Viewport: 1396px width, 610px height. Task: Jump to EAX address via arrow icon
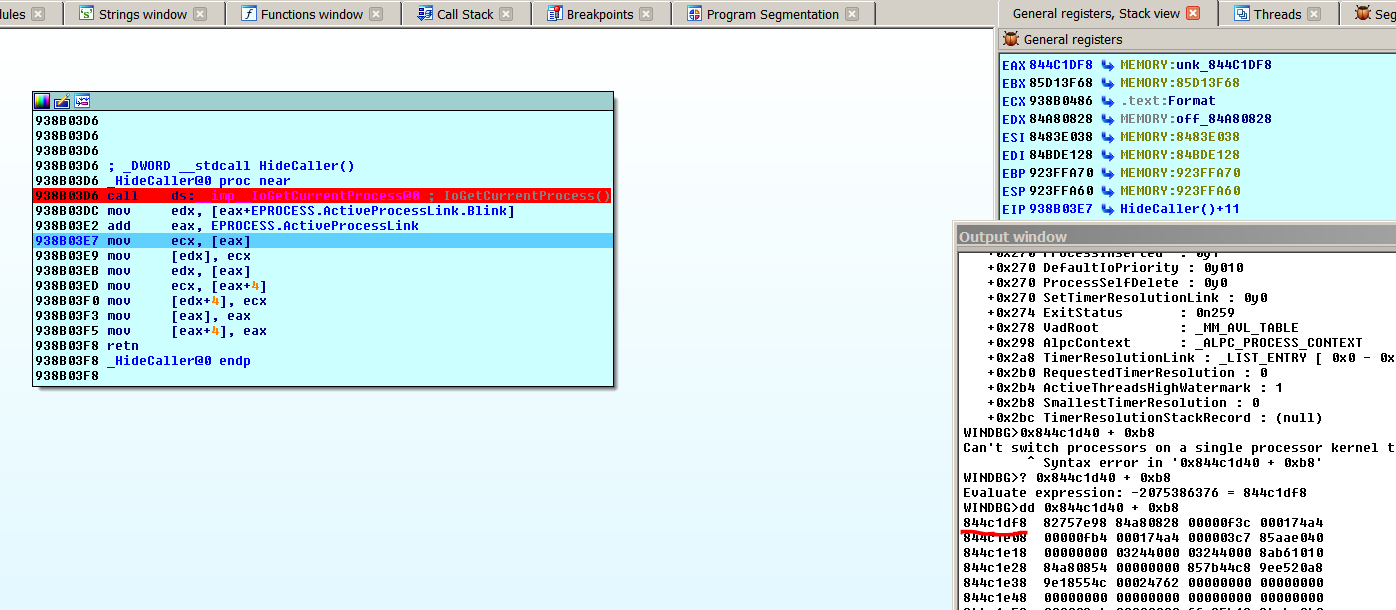click(x=1107, y=65)
